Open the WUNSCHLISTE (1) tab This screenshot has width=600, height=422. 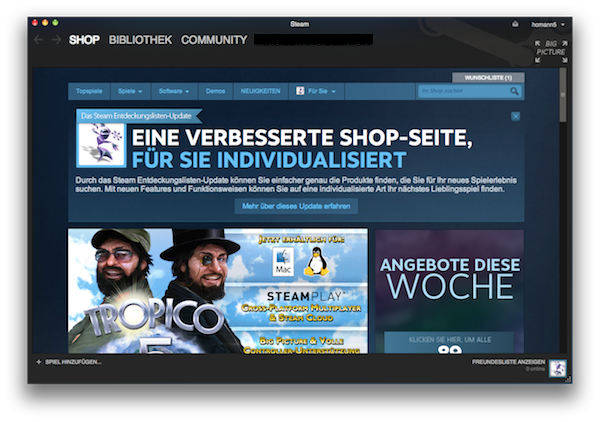(x=488, y=78)
